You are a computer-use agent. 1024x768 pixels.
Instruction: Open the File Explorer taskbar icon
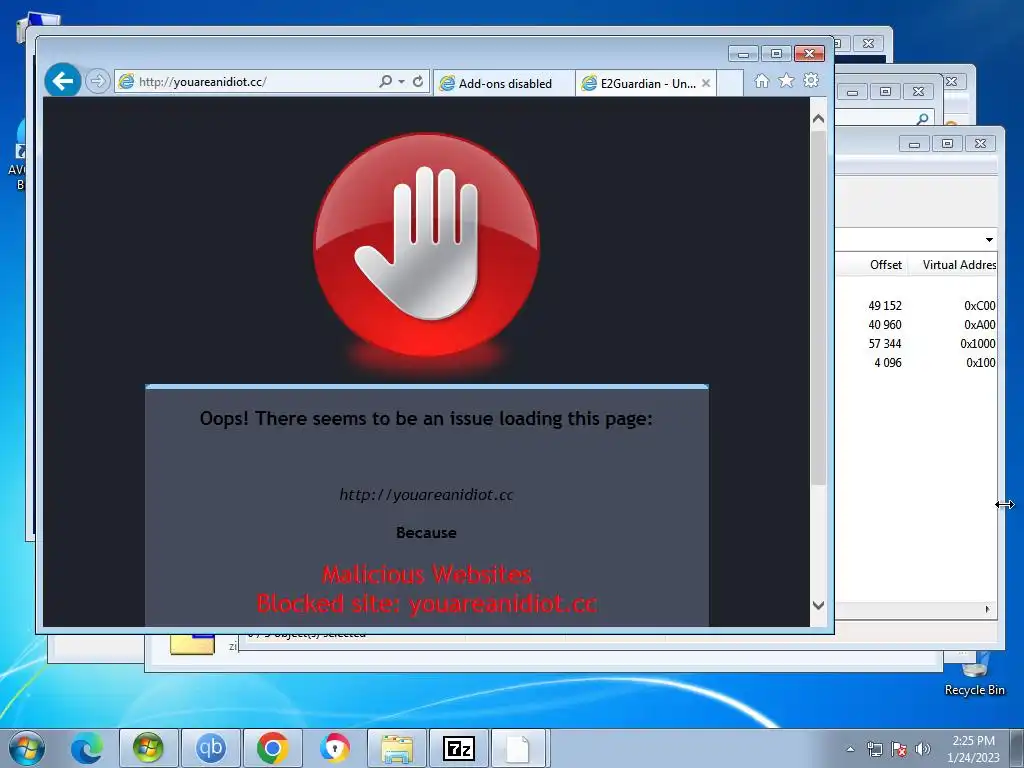396,748
